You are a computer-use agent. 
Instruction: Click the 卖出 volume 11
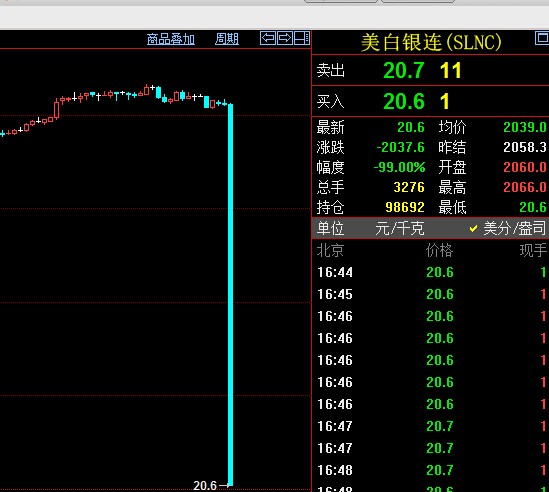click(451, 70)
